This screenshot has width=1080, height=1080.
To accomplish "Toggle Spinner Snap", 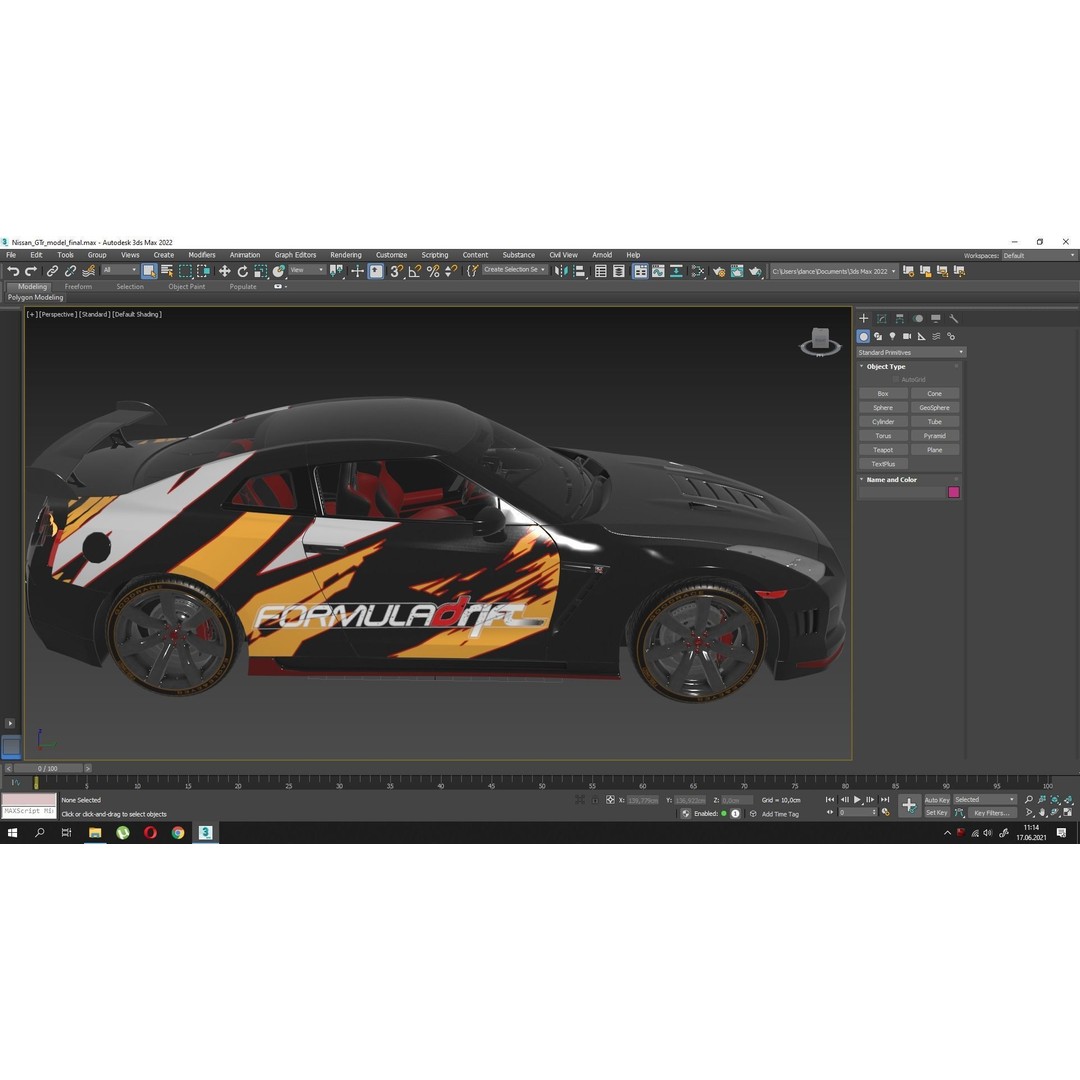I will [x=450, y=271].
